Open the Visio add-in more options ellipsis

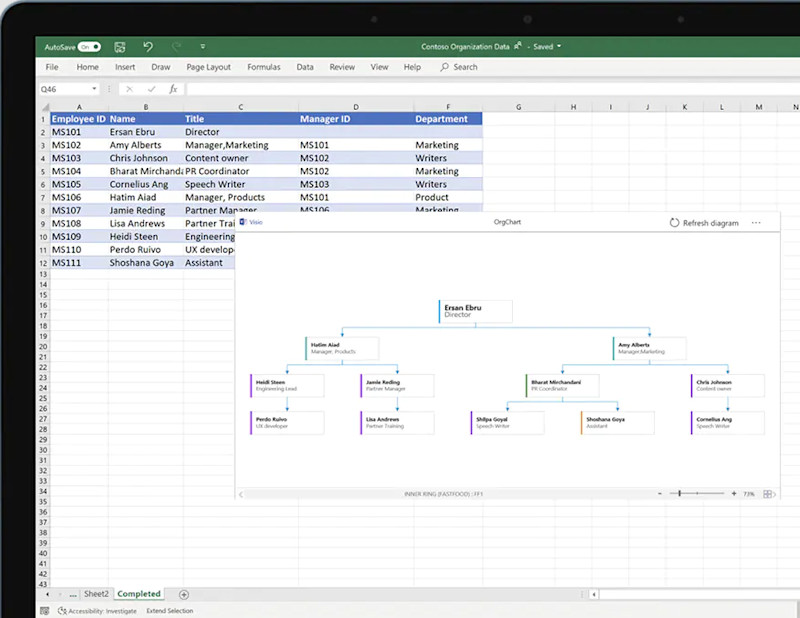tap(756, 223)
